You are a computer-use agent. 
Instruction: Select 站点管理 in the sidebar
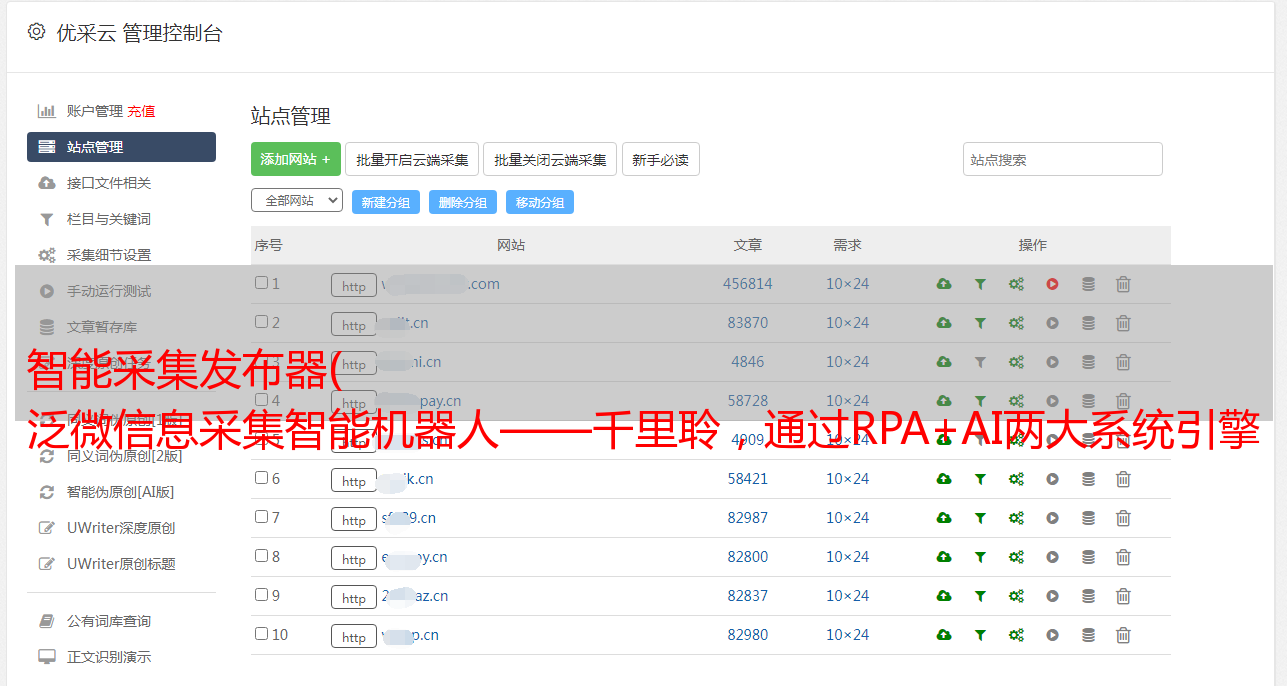[x=121, y=147]
